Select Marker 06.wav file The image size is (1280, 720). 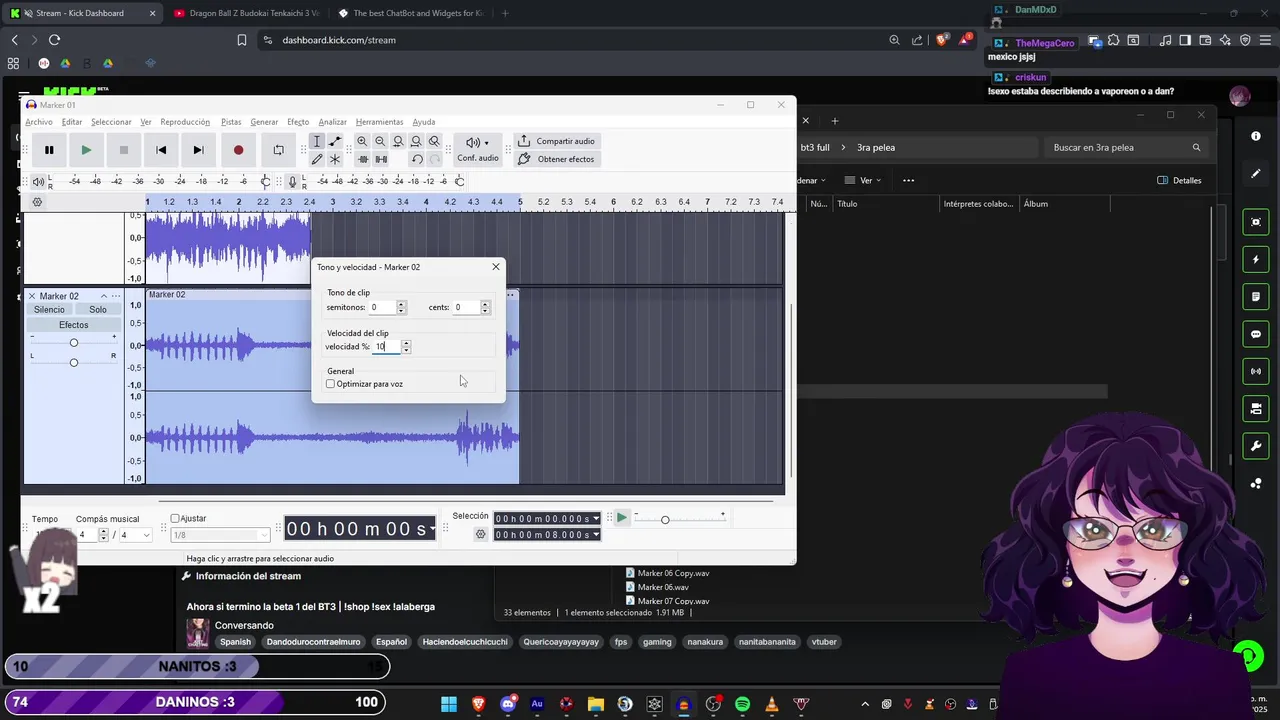pyautogui.click(x=663, y=587)
